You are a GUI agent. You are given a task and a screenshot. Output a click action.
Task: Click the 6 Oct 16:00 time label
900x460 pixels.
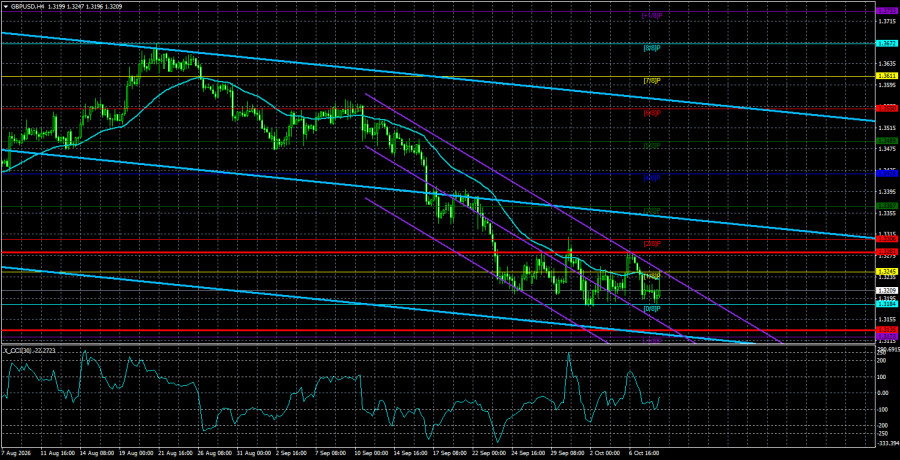tap(643, 453)
